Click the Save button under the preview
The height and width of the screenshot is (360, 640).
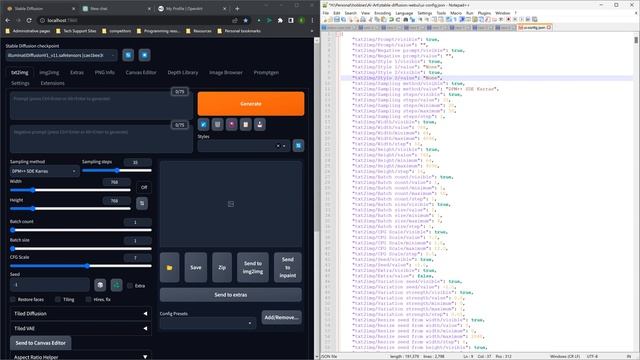(x=196, y=268)
